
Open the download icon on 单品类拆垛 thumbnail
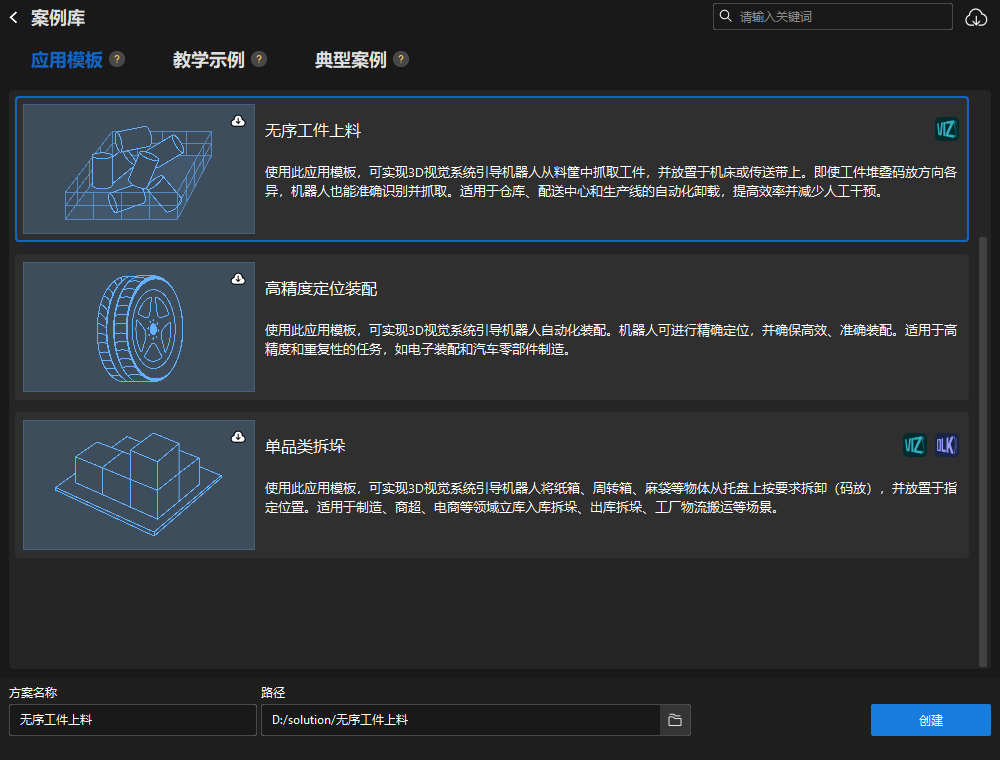pyautogui.click(x=238, y=434)
